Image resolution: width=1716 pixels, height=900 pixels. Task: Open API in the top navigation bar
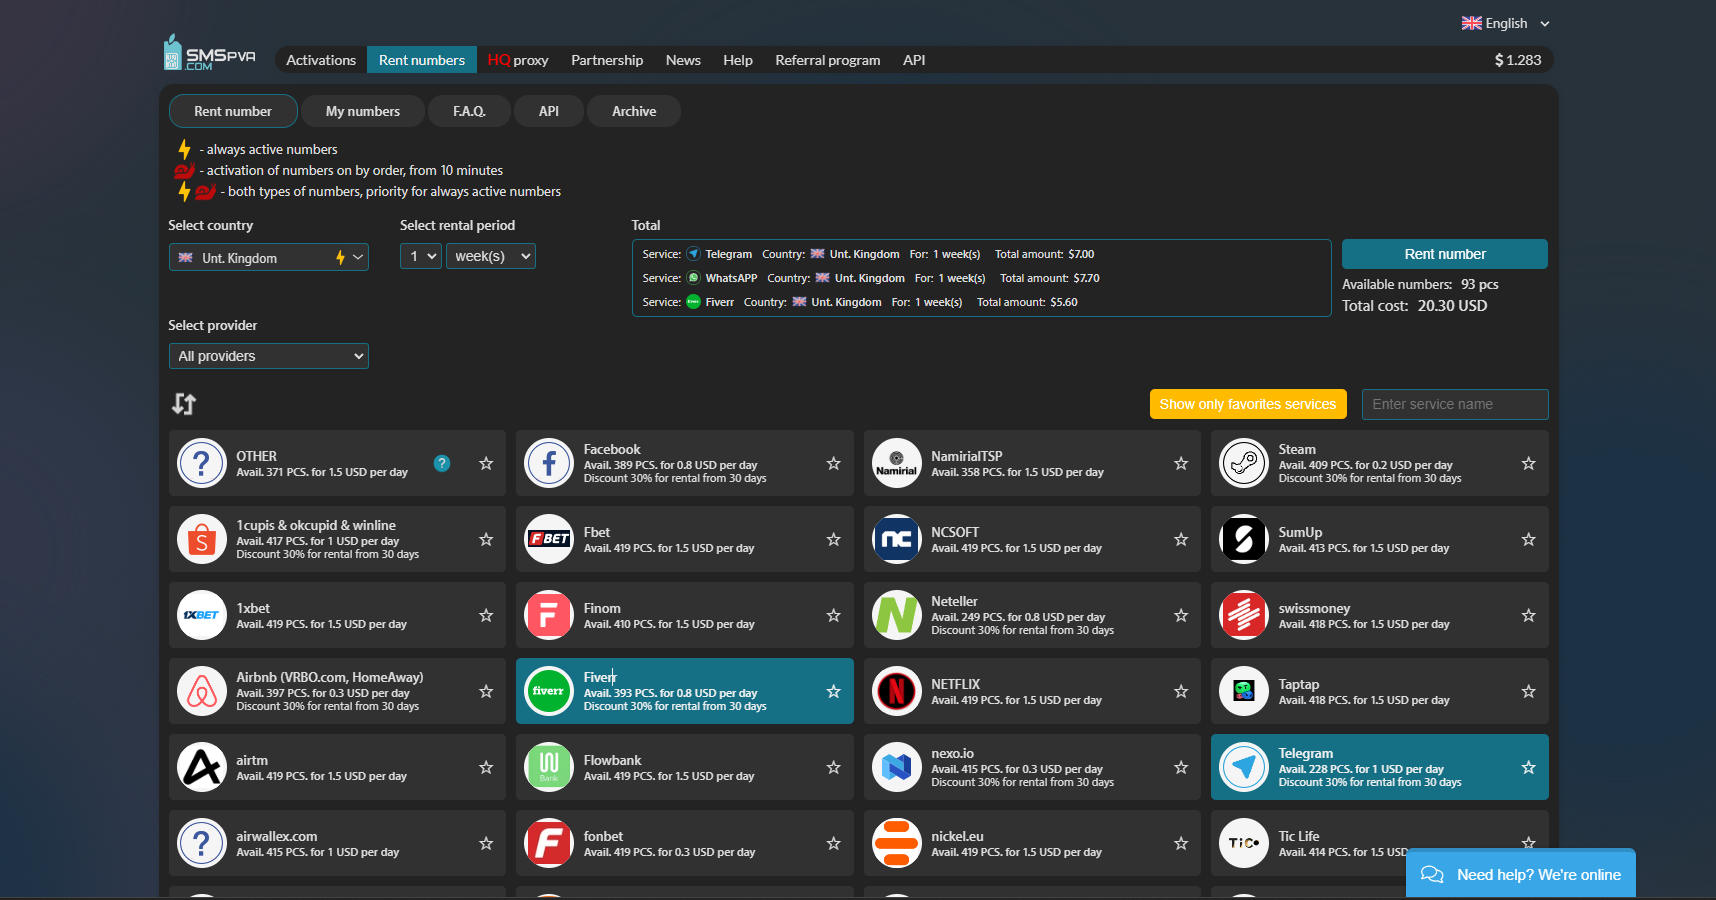tap(914, 60)
